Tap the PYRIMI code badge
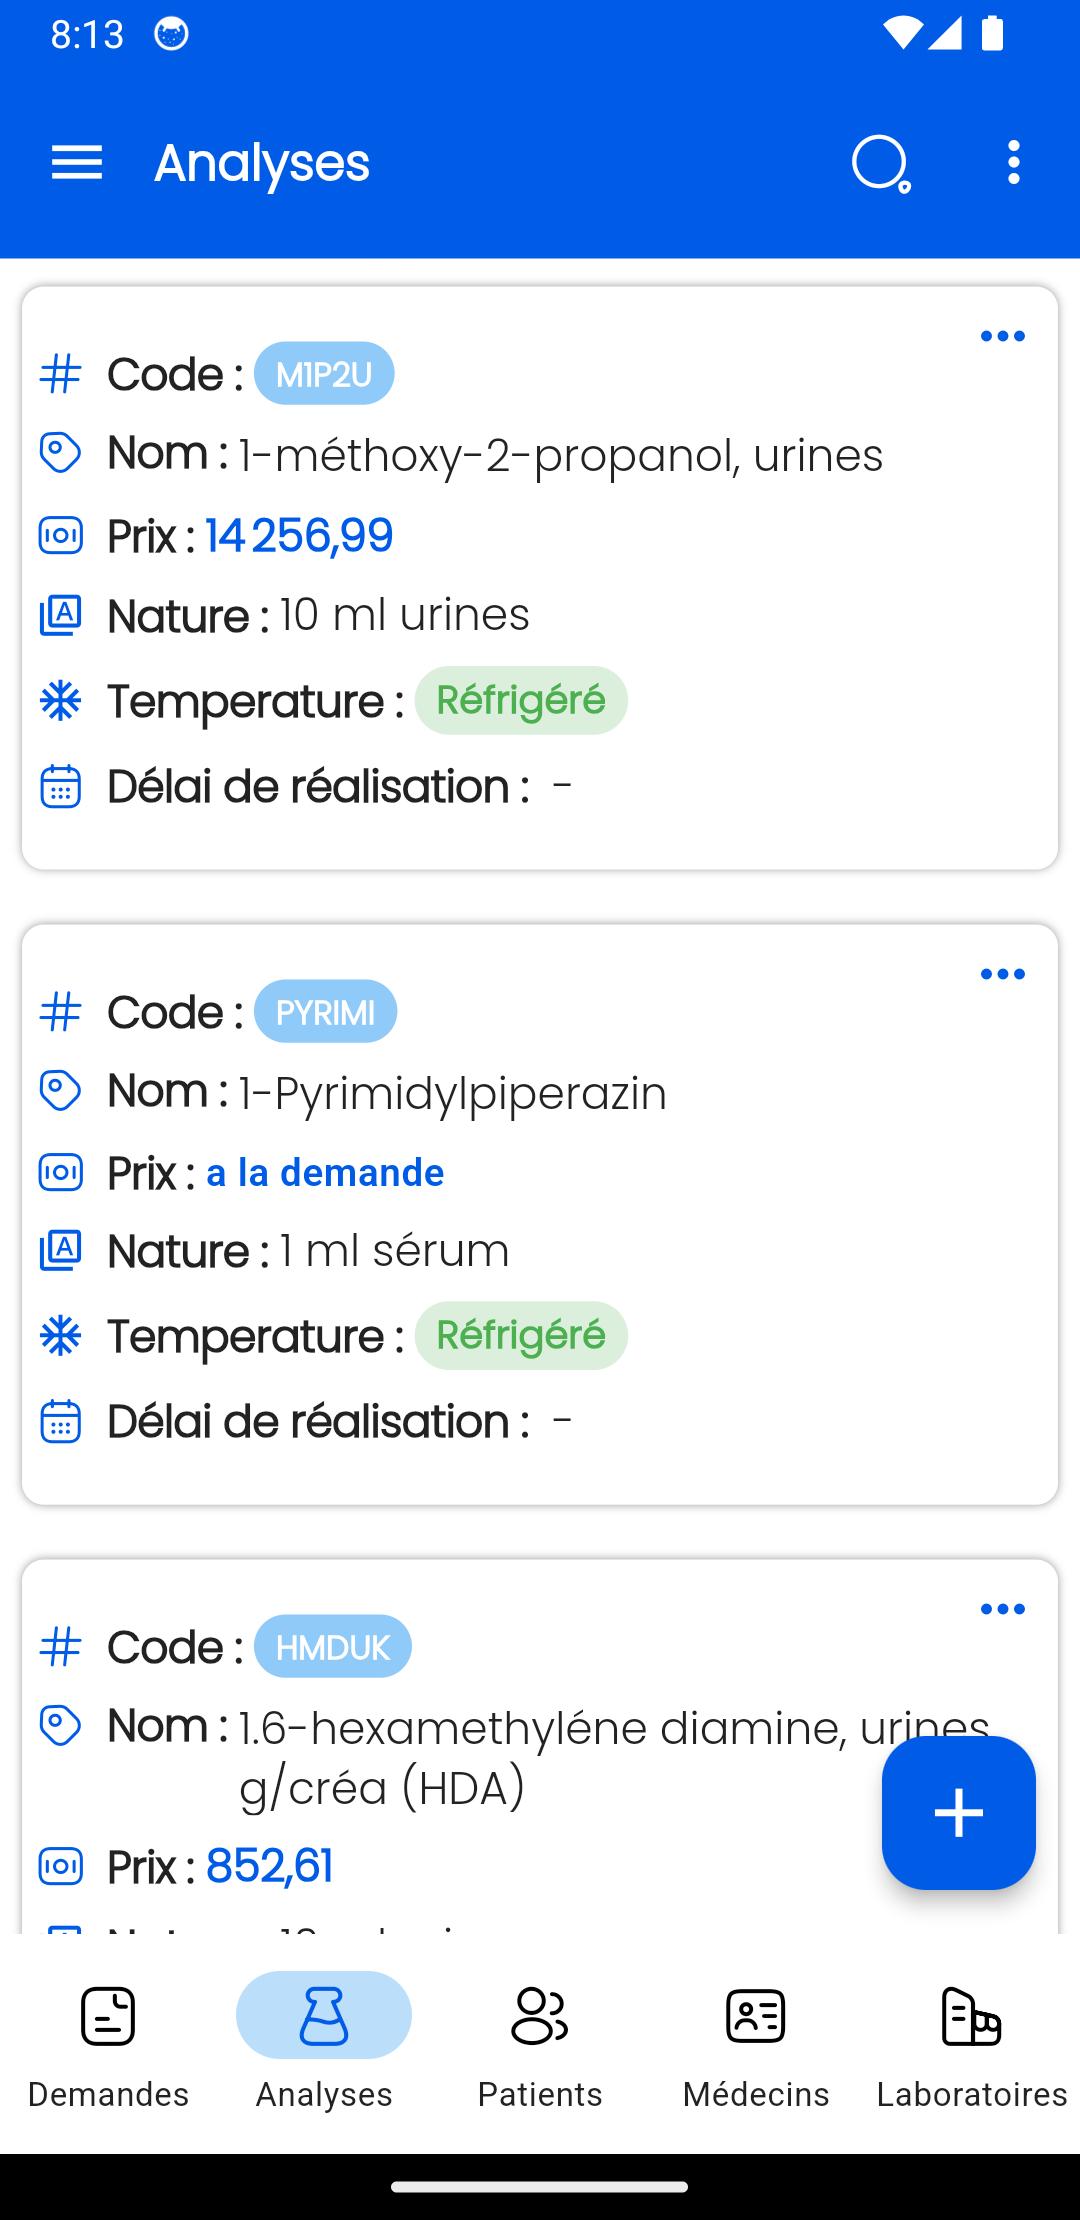Screen dimensions: 1080x2220 pos(325,1011)
